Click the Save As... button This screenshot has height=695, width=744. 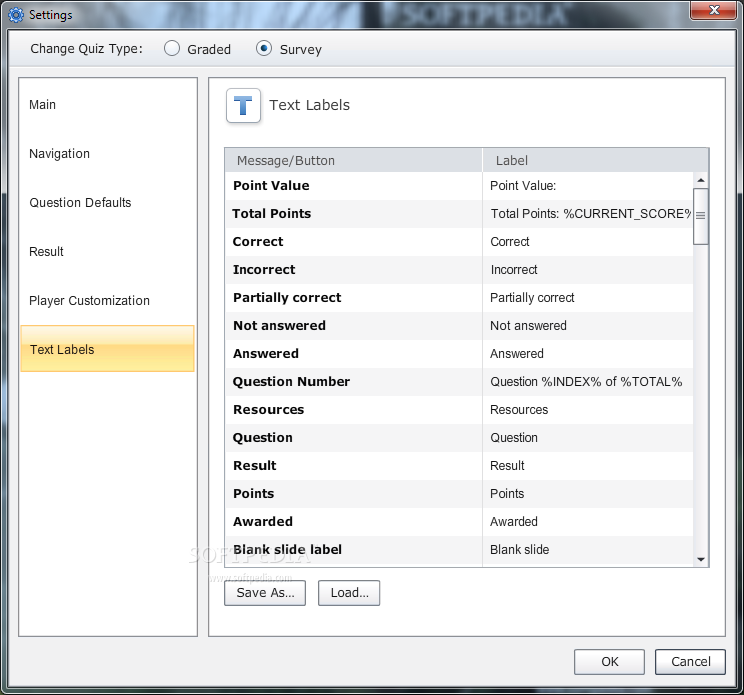point(265,593)
